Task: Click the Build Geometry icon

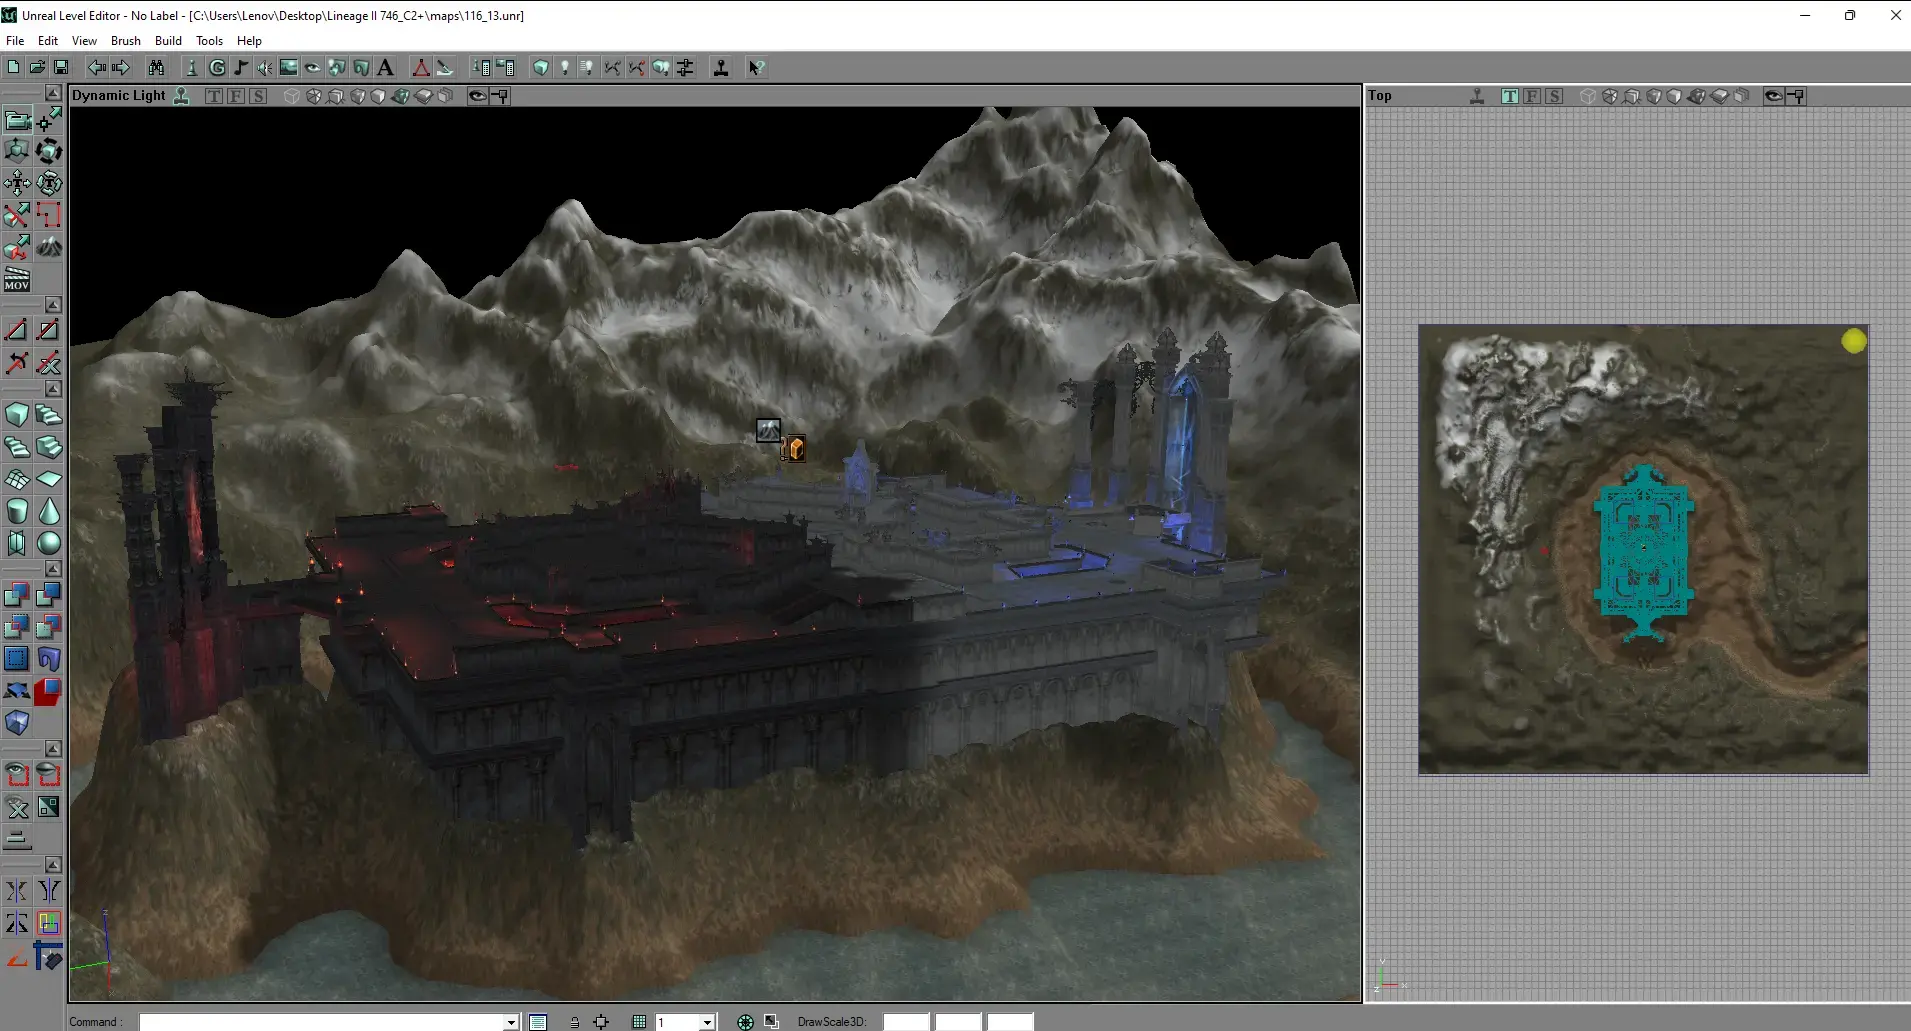Action: point(541,68)
